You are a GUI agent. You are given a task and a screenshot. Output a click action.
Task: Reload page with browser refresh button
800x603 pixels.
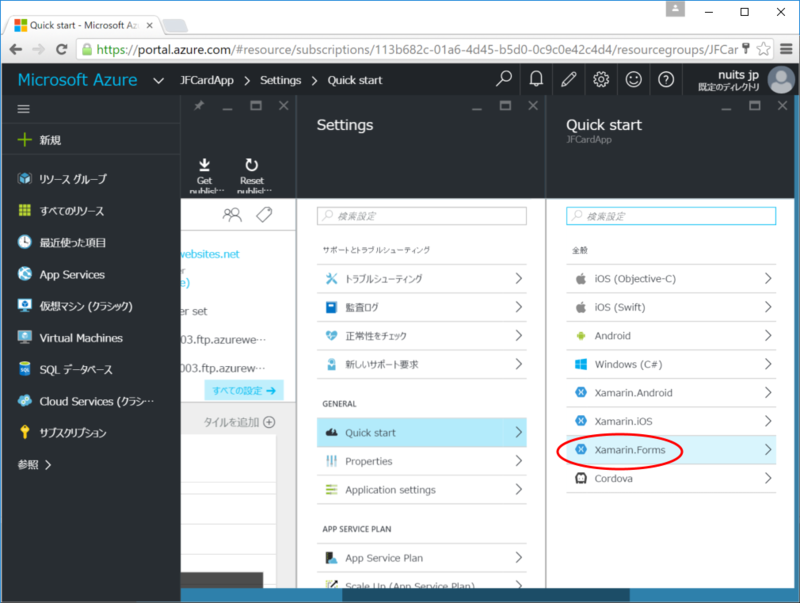[62, 49]
